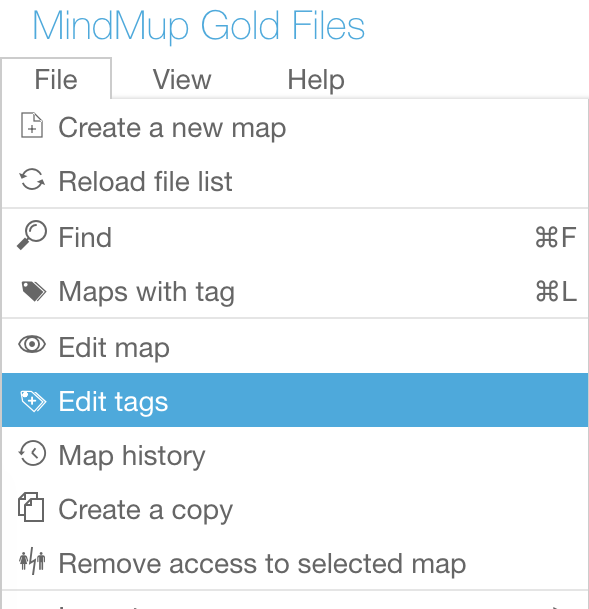
Task: Click the eye icon beside Edit map
Action: click(32, 345)
